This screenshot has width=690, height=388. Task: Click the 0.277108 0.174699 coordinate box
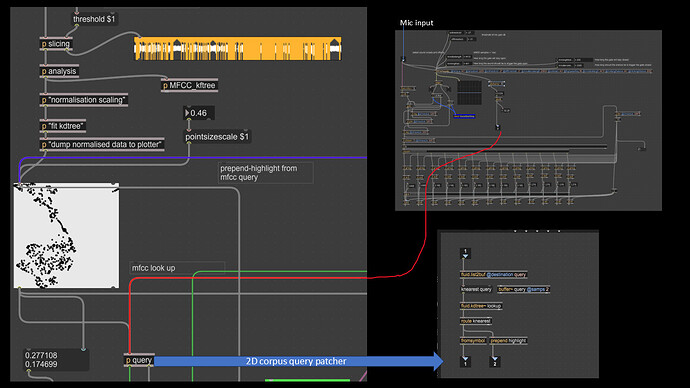tap(56, 359)
